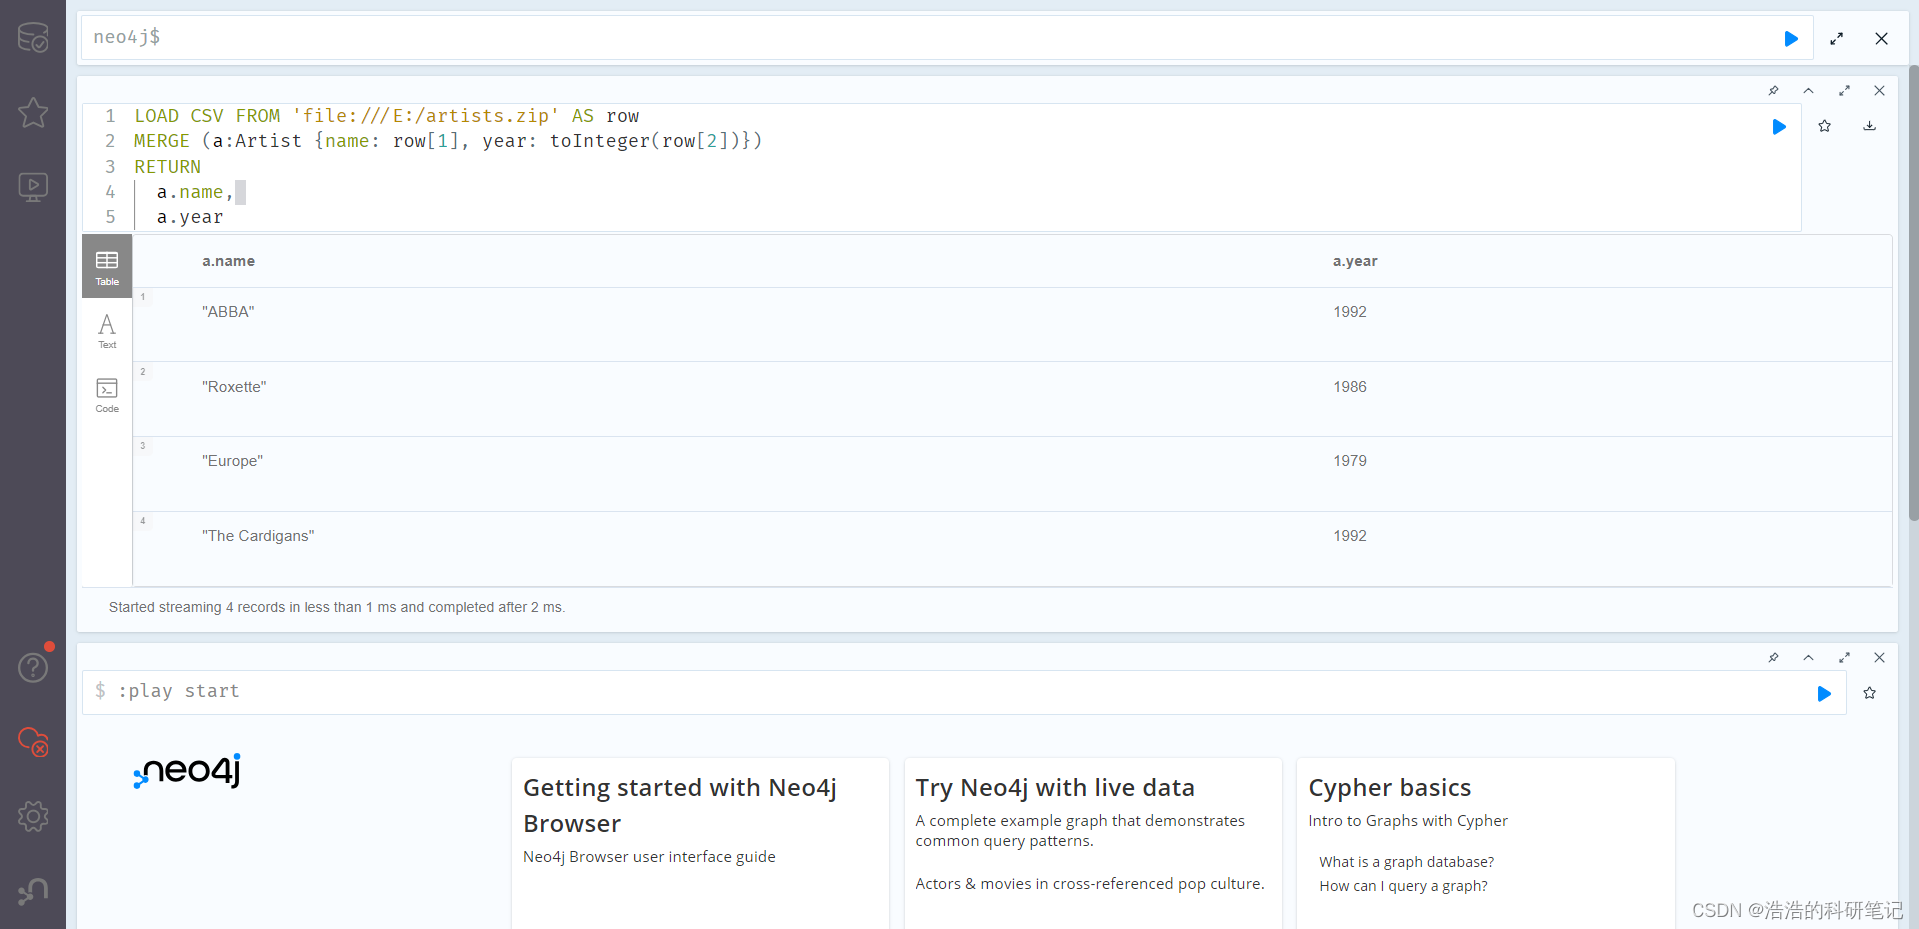Viewport: 1919px width, 929px height.
Task: Collapse the LOAD CSV result frame
Action: tap(1808, 91)
